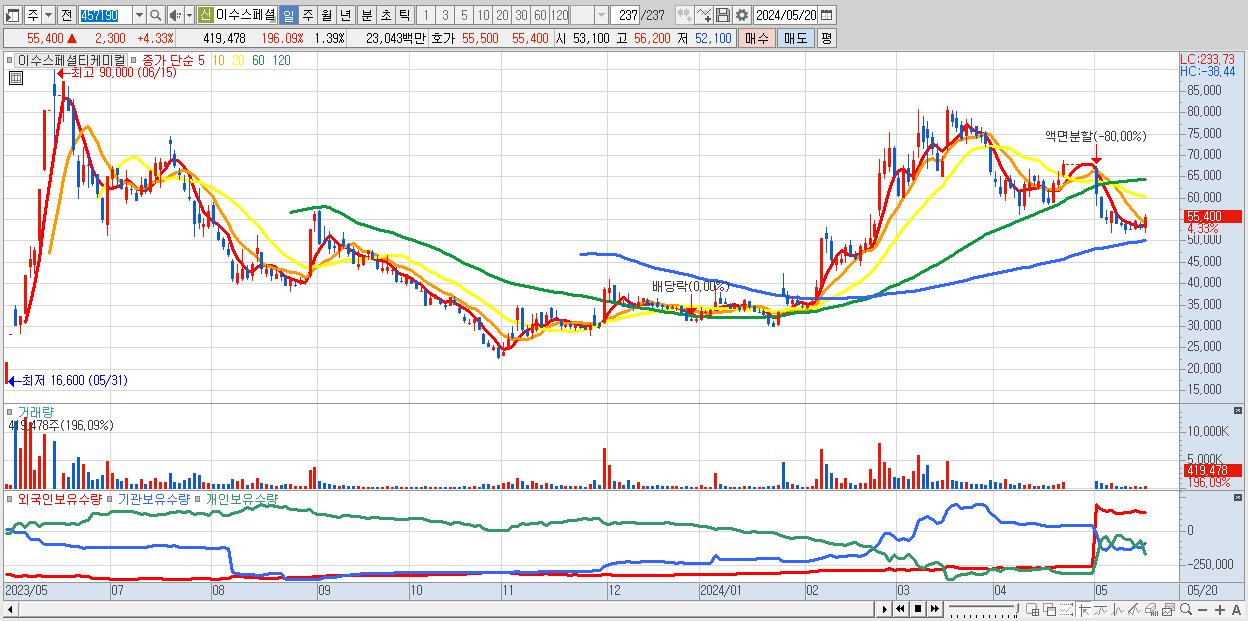Click the add indicator line-plus icon
1248x621 pixels.
pos(705,16)
